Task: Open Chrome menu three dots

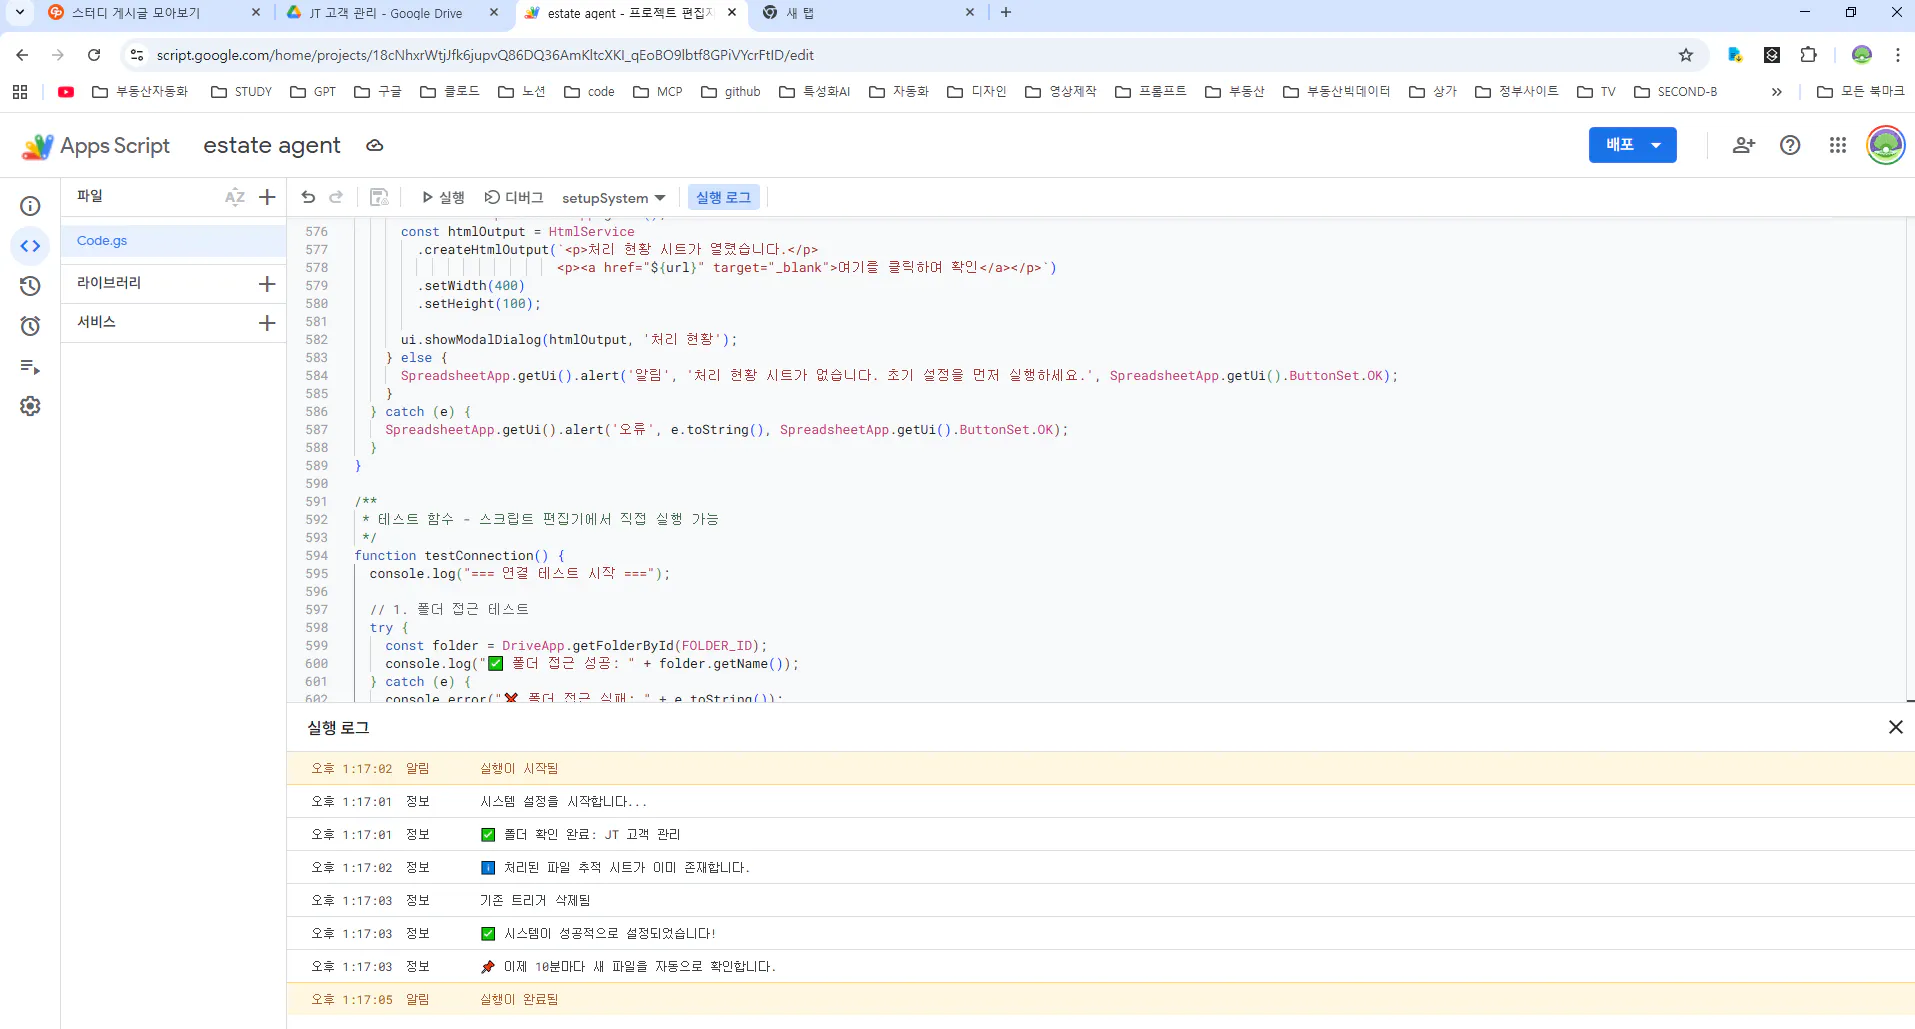Action: coord(1898,55)
